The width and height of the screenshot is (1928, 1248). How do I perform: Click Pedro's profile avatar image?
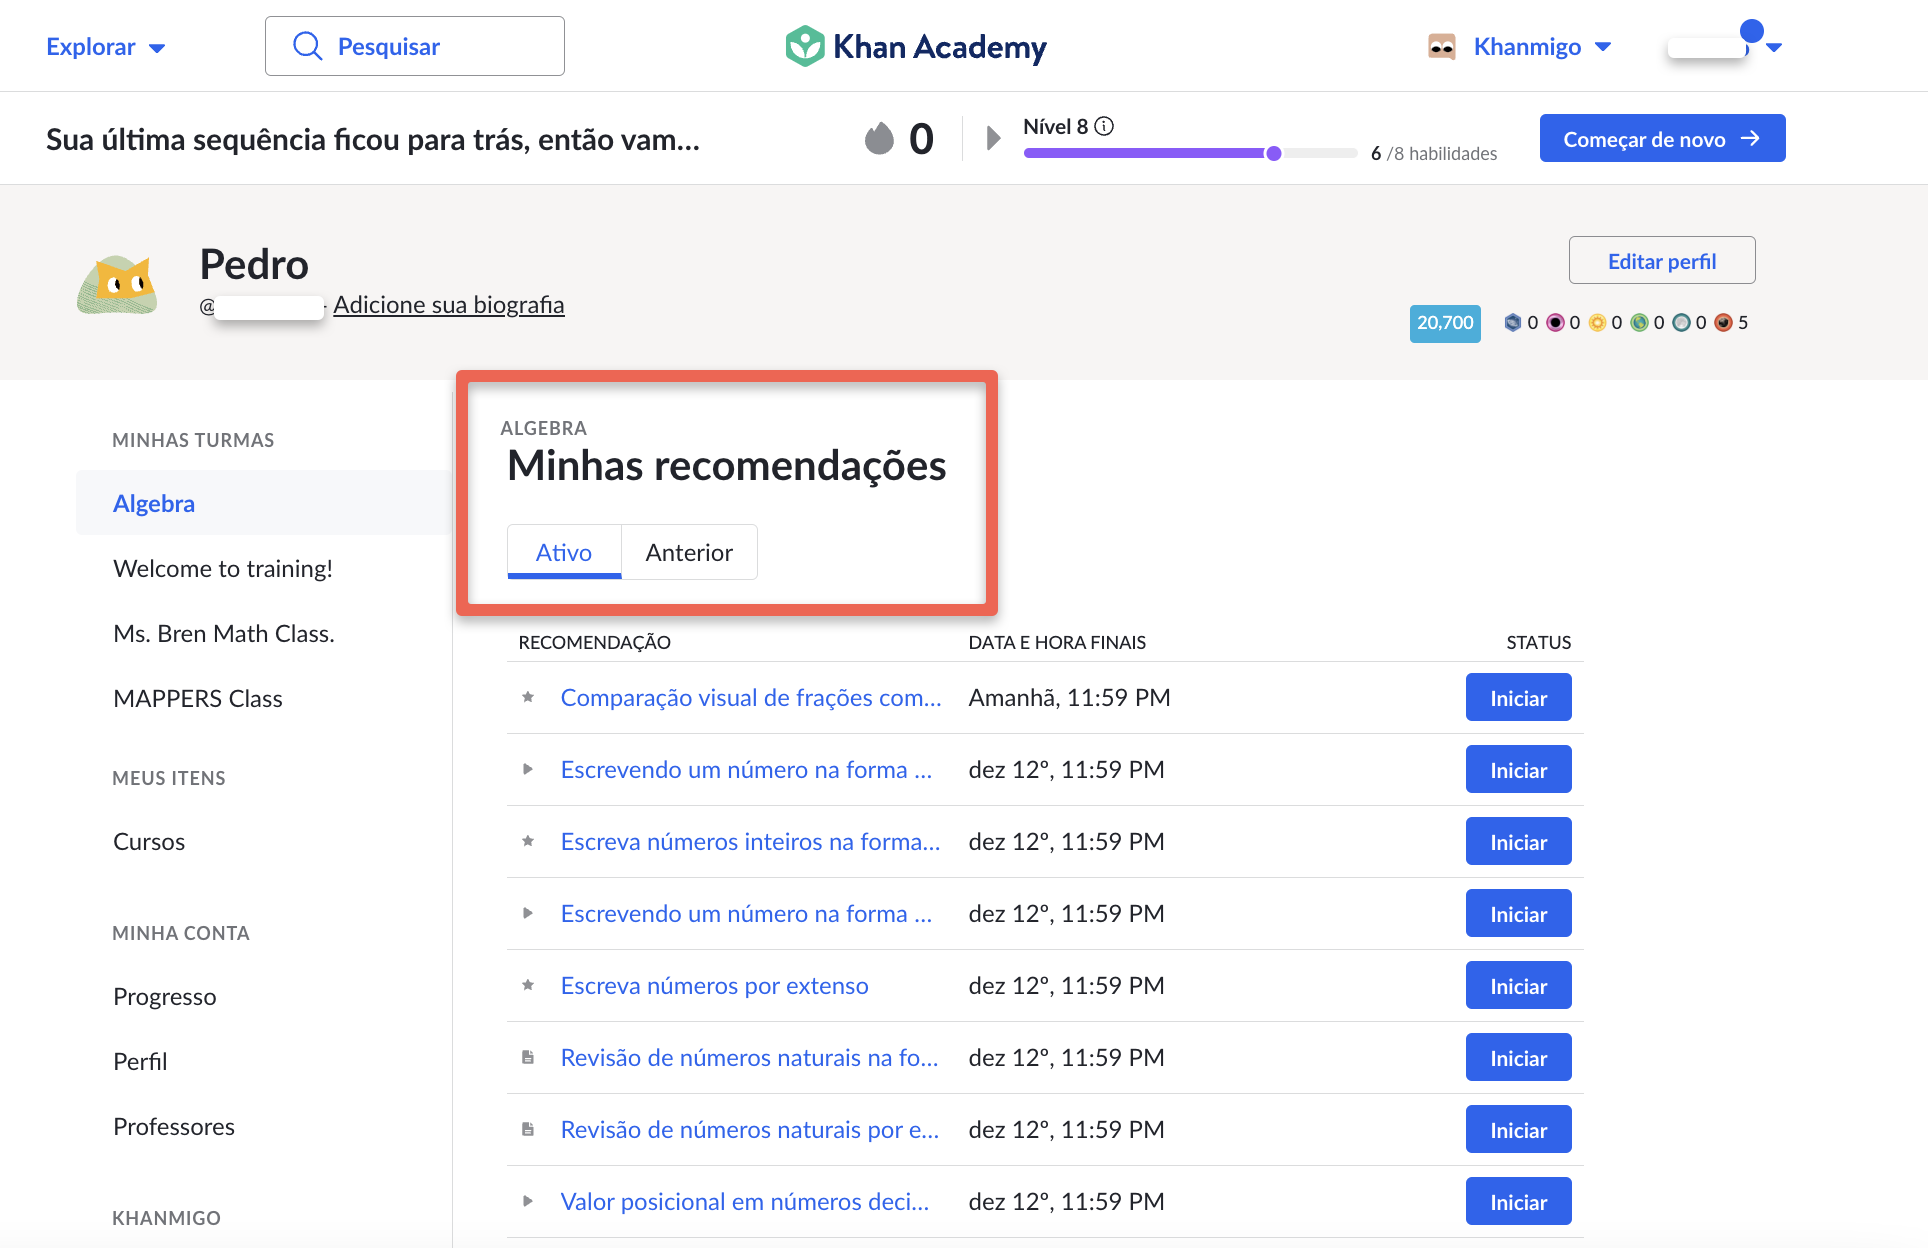point(118,285)
